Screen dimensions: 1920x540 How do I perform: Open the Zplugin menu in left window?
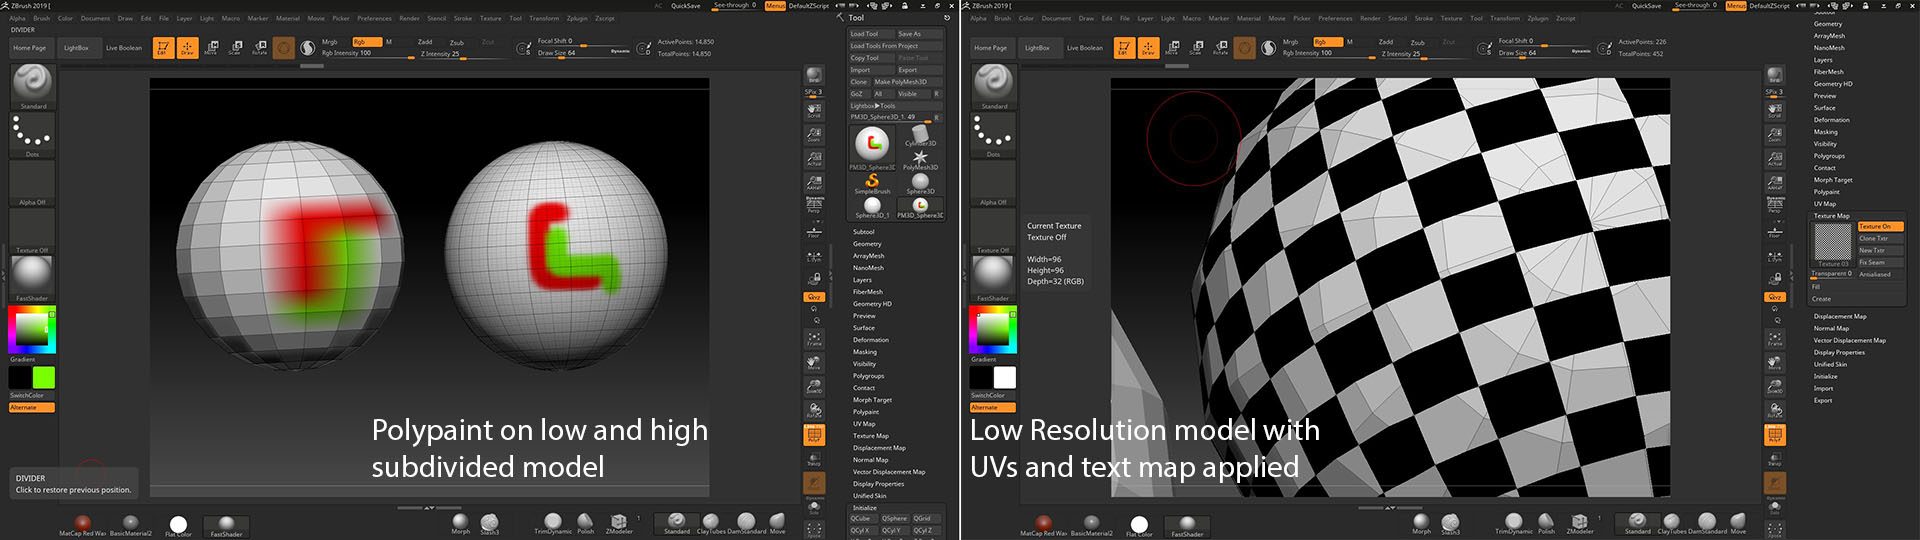[x=577, y=18]
